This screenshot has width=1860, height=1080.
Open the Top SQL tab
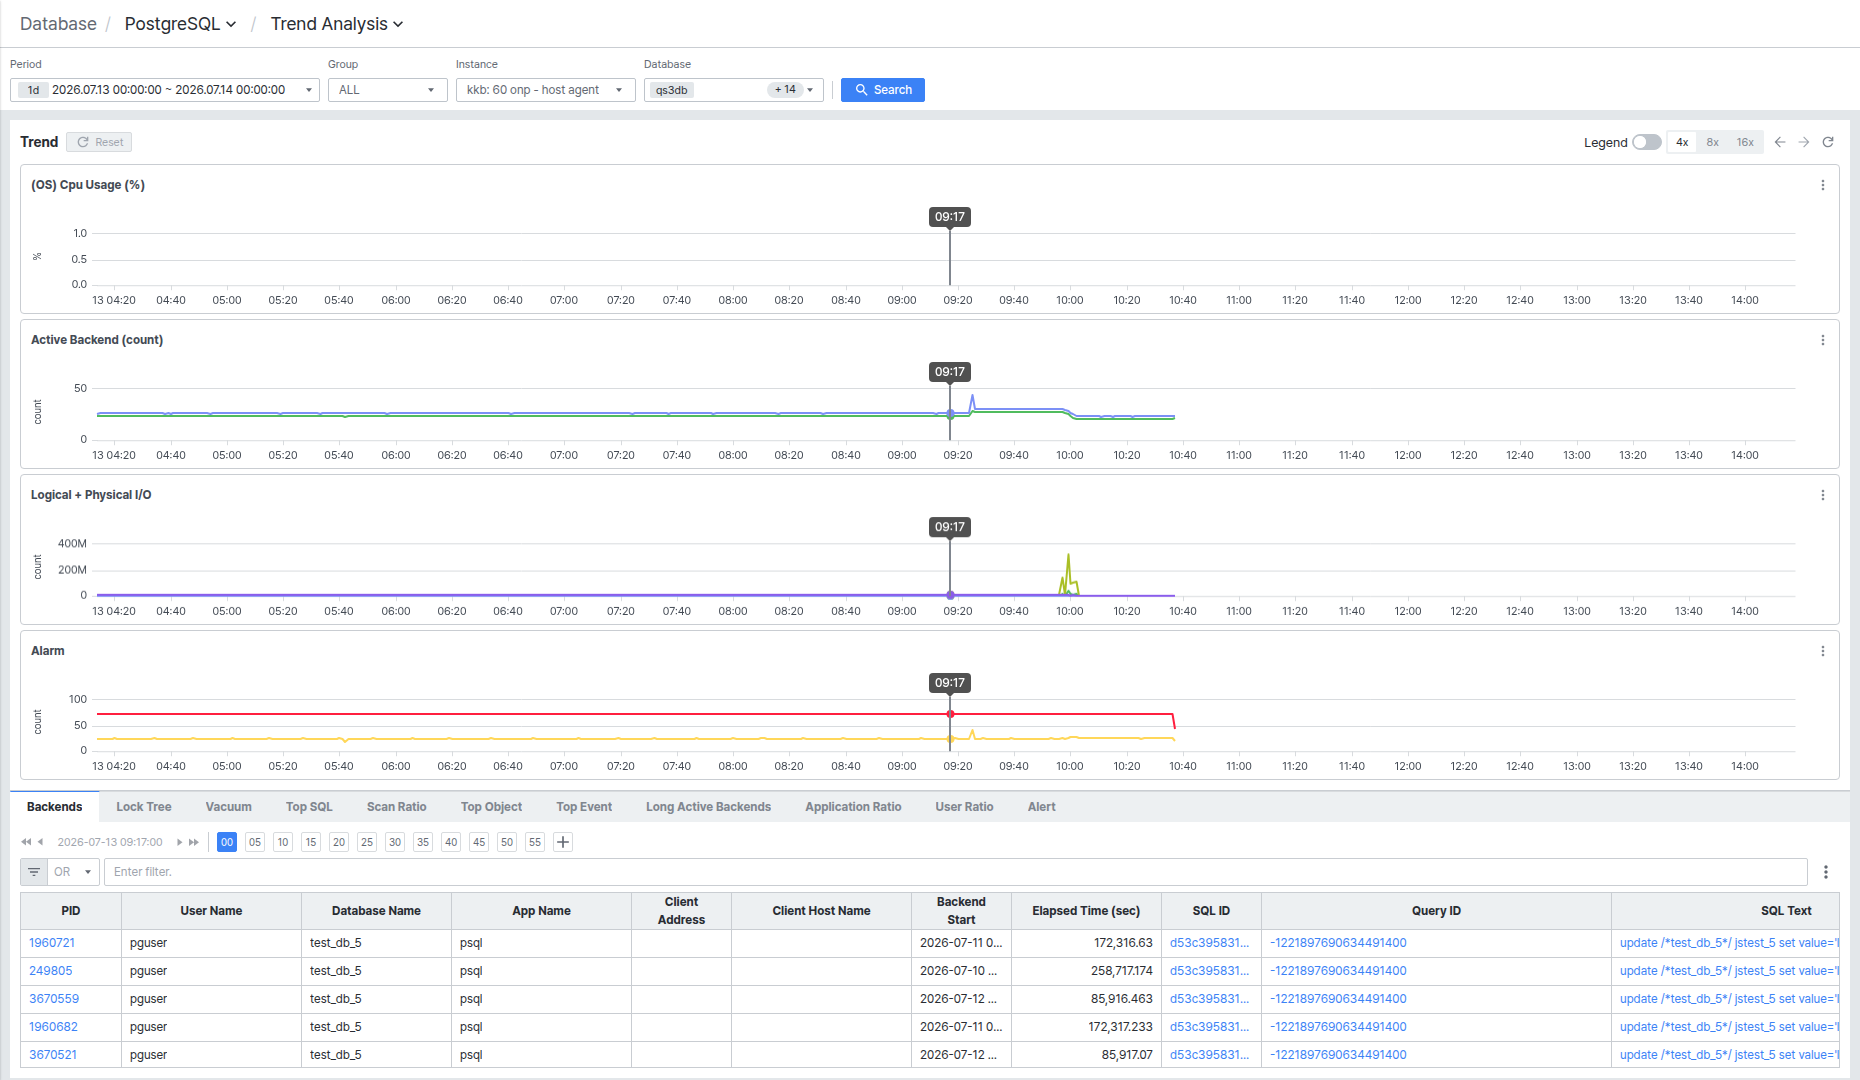click(x=309, y=807)
